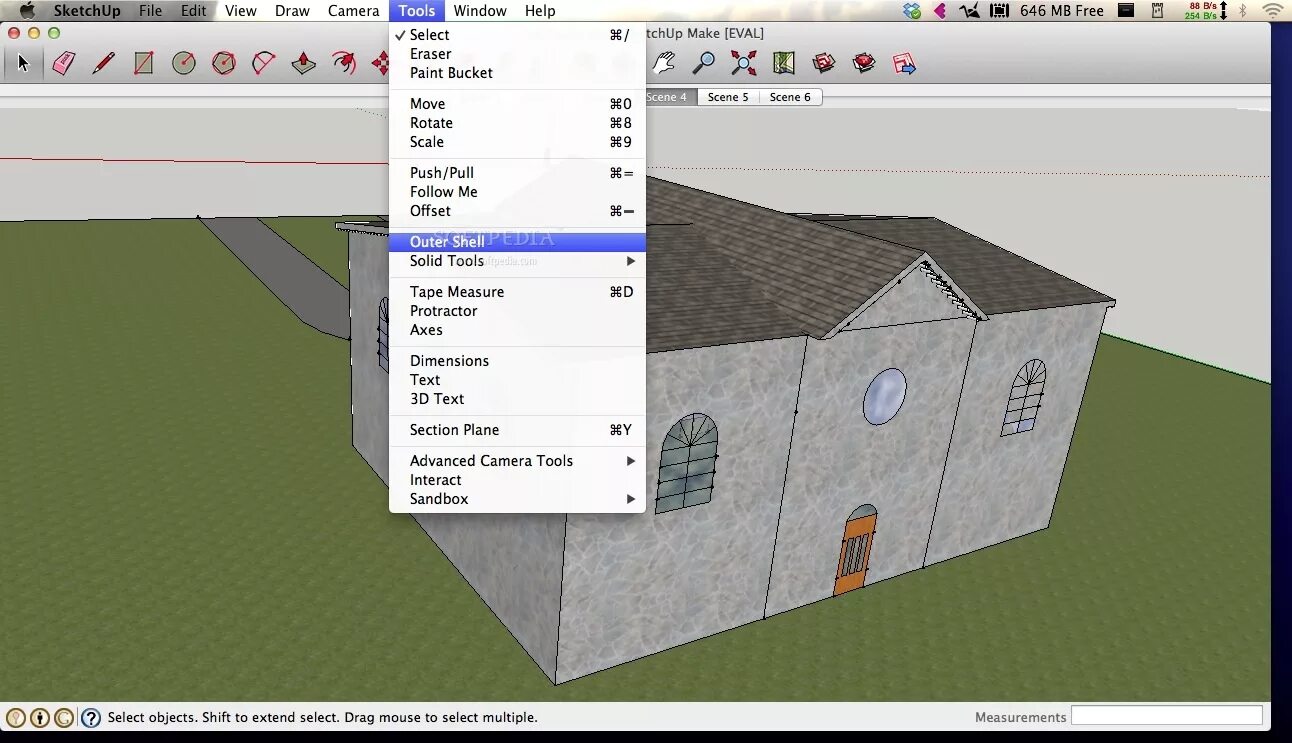Click the Measurements input box

pyautogui.click(x=1166, y=716)
